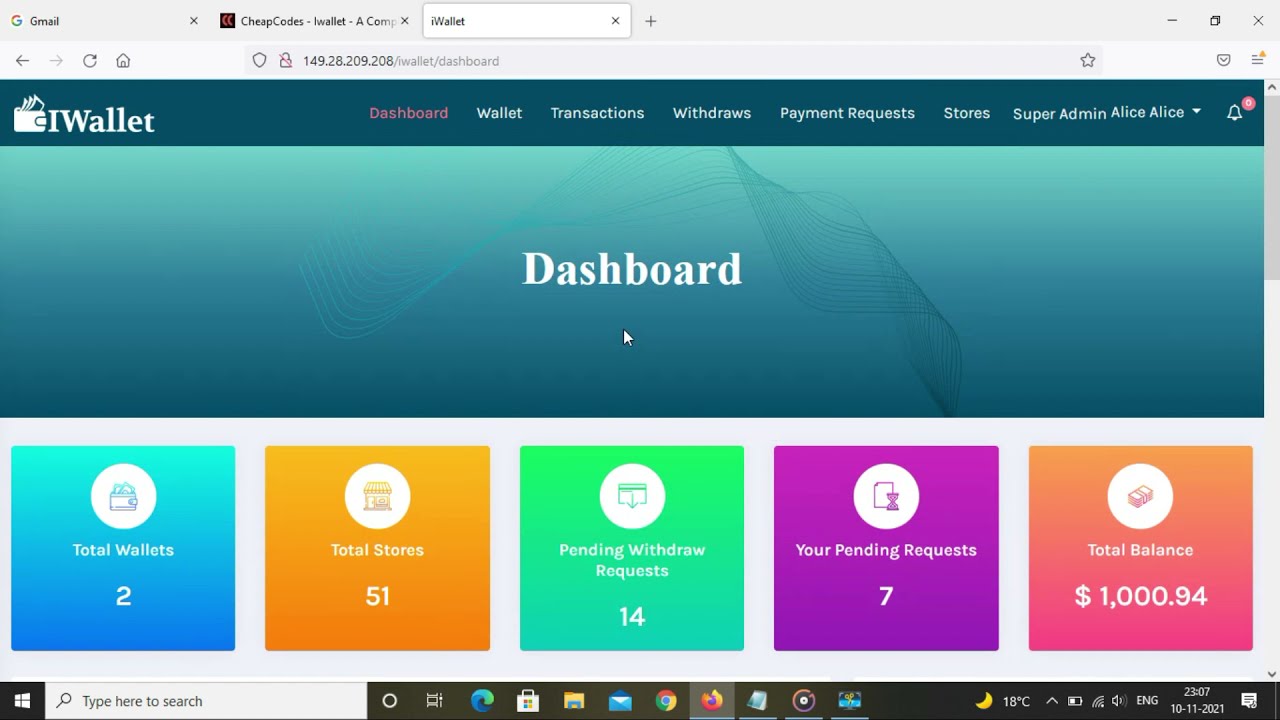This screenshot has width=1280, height=720.
Task: Click the Total Wallets card
Action: pos(123,548)
